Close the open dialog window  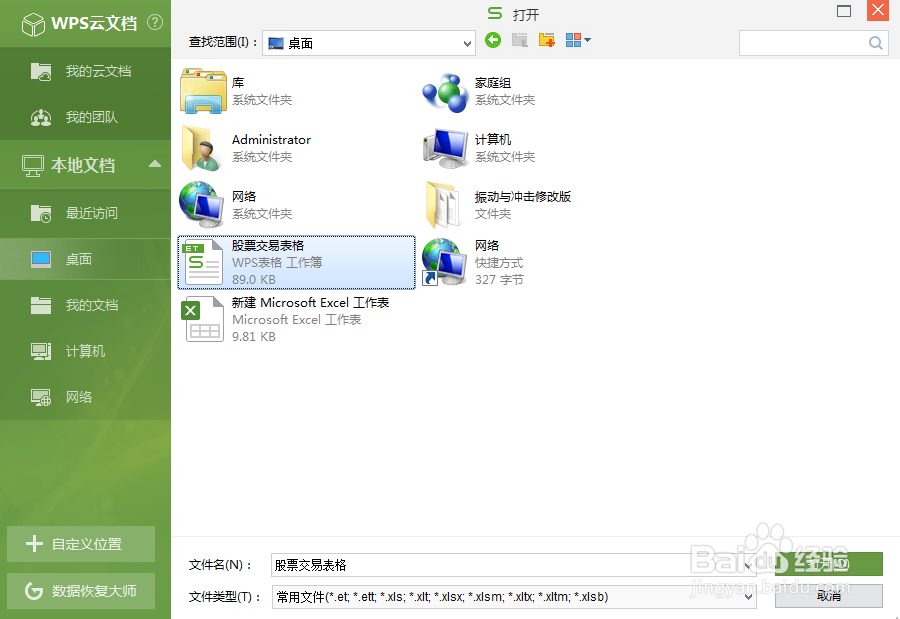click(878, 10)
